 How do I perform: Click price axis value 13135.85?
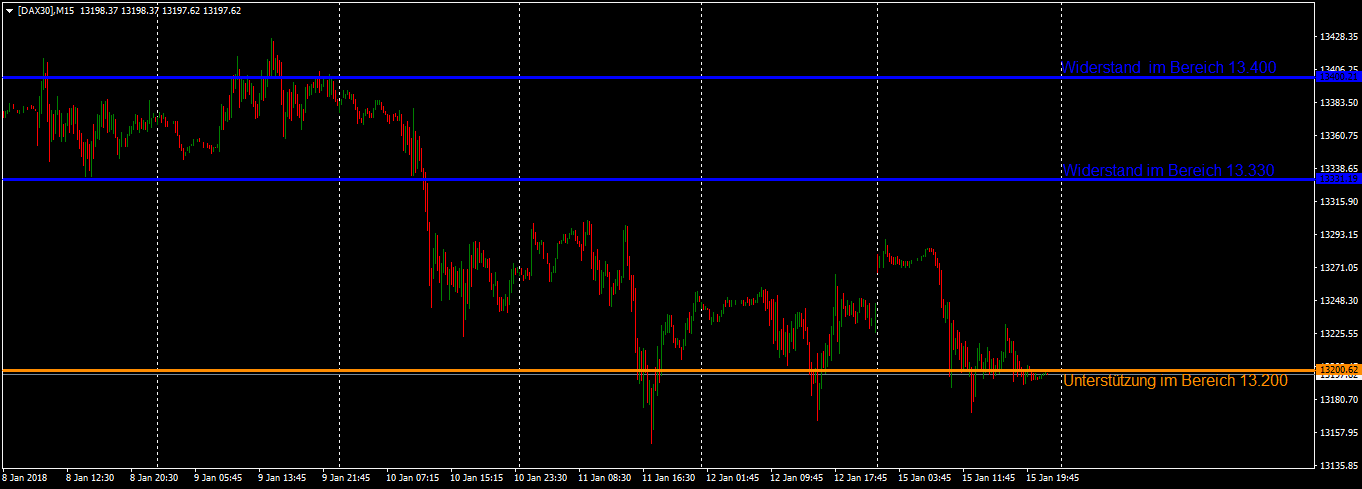1339,466
